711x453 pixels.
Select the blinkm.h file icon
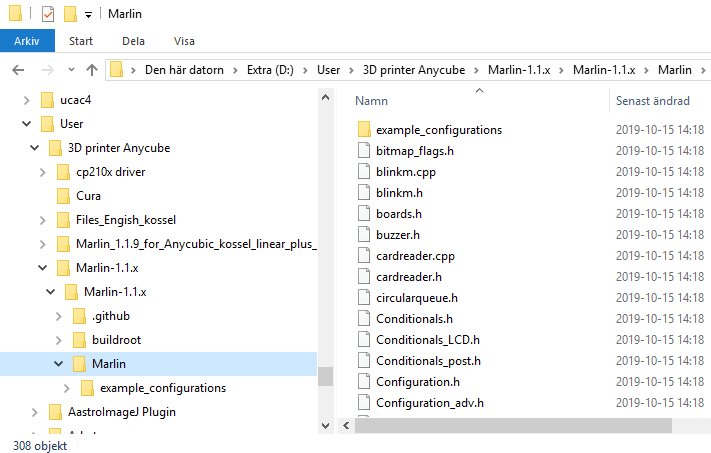(x=364, y=192)
